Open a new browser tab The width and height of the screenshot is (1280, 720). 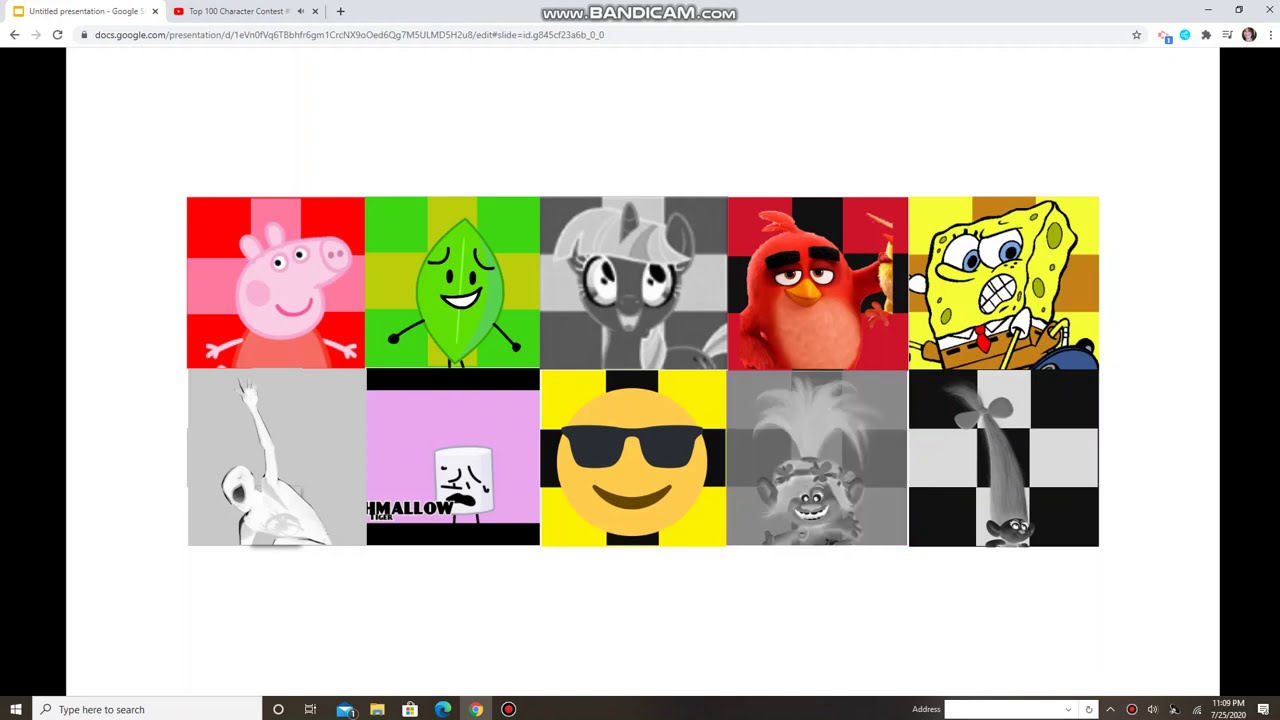coord(340,11)
